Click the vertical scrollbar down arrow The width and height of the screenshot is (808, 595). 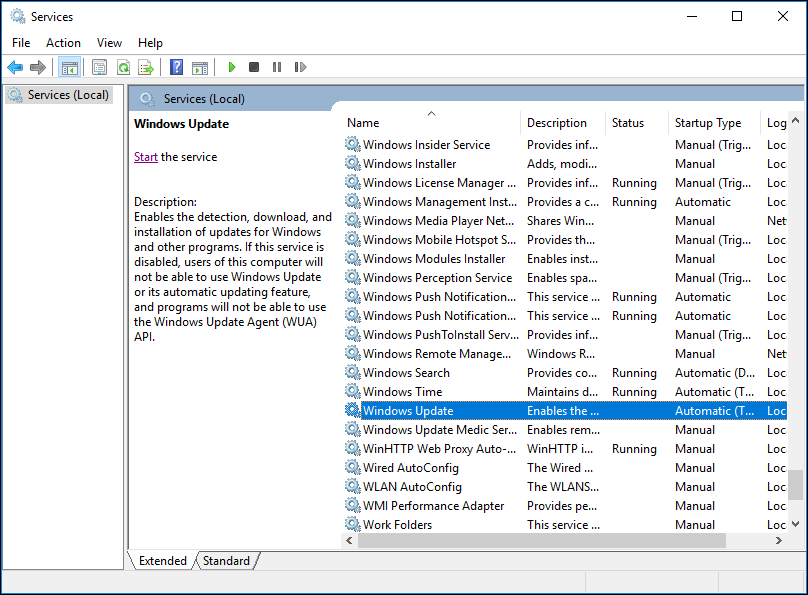(x=796, y=524)
